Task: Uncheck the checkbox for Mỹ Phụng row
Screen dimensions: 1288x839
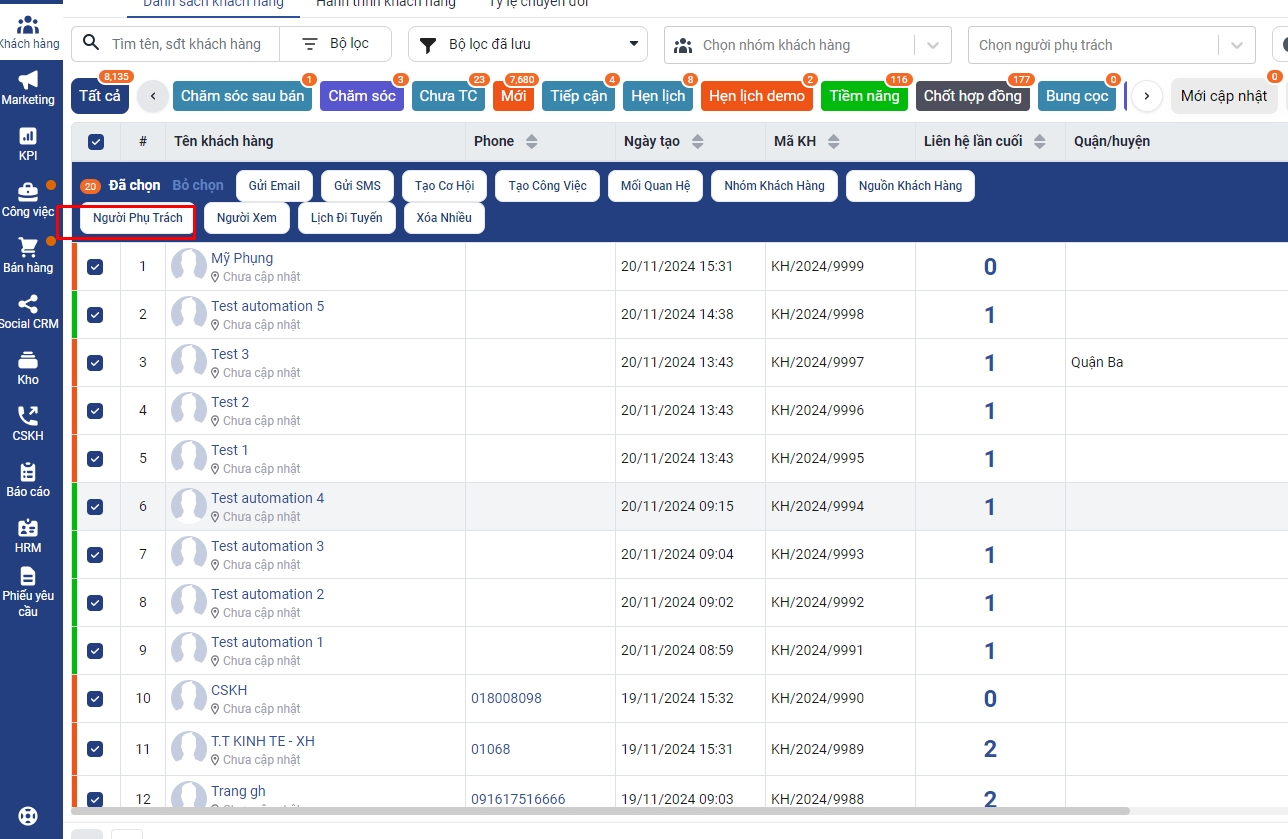Action: pyautogui.click(x=95, y=267)
